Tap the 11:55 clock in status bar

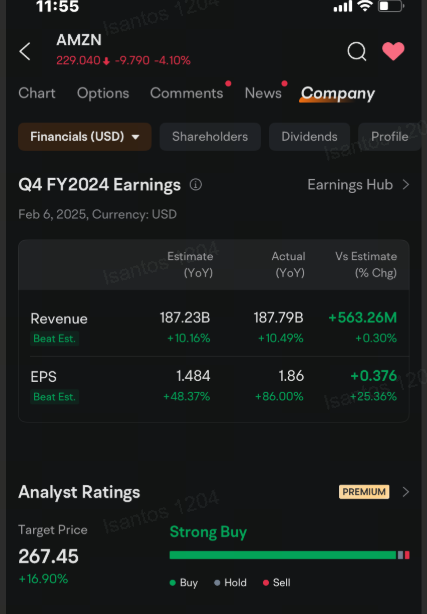(x=58, y=6)
